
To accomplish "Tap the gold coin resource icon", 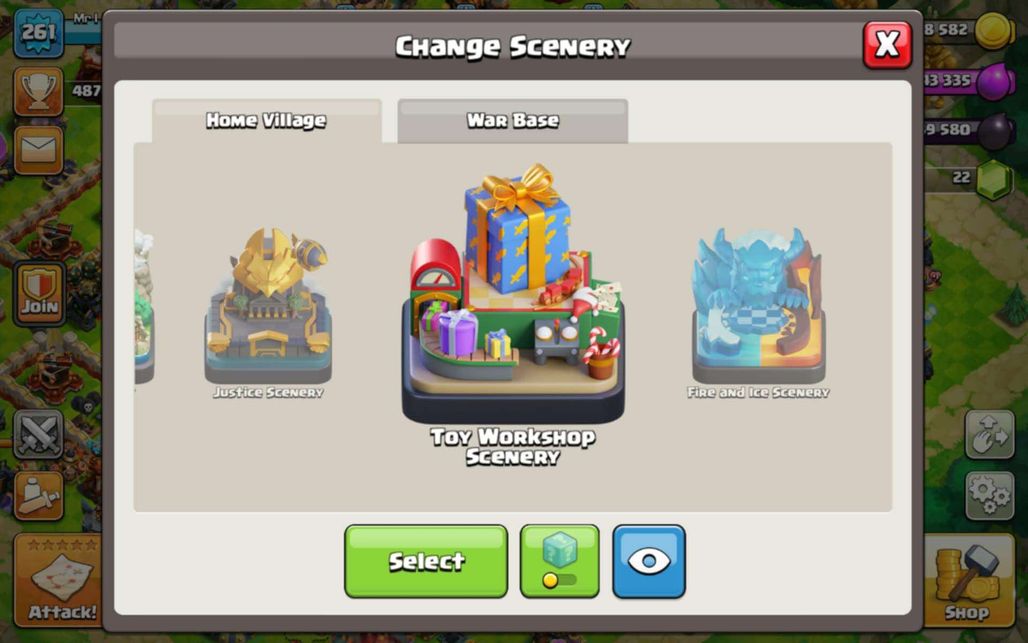I will pyautogui.click(x=995, y=30).
